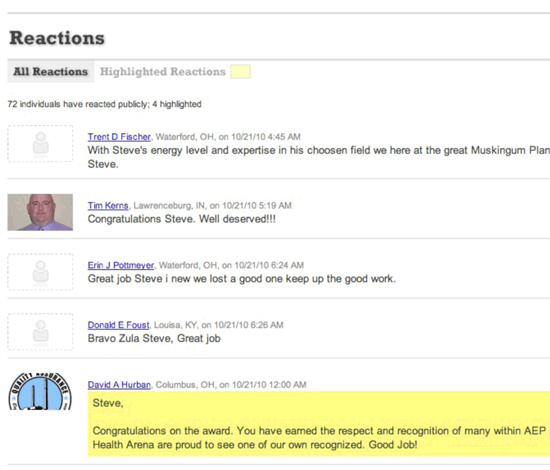Open the Highlighted Reactions tab
The image size is (550, 470).
(x=163, y=72)
